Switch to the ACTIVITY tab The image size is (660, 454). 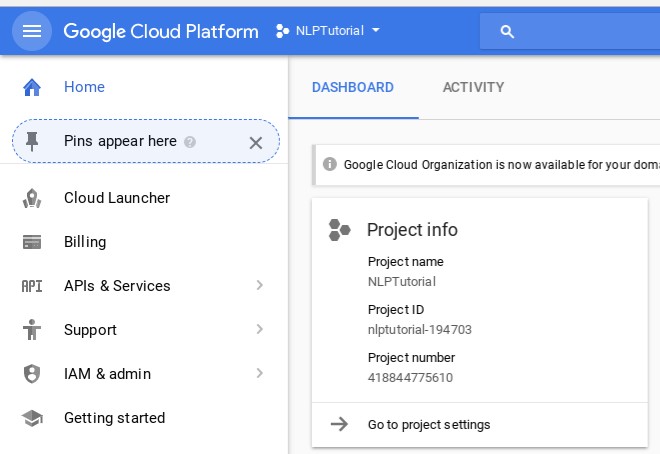point(474,87)
